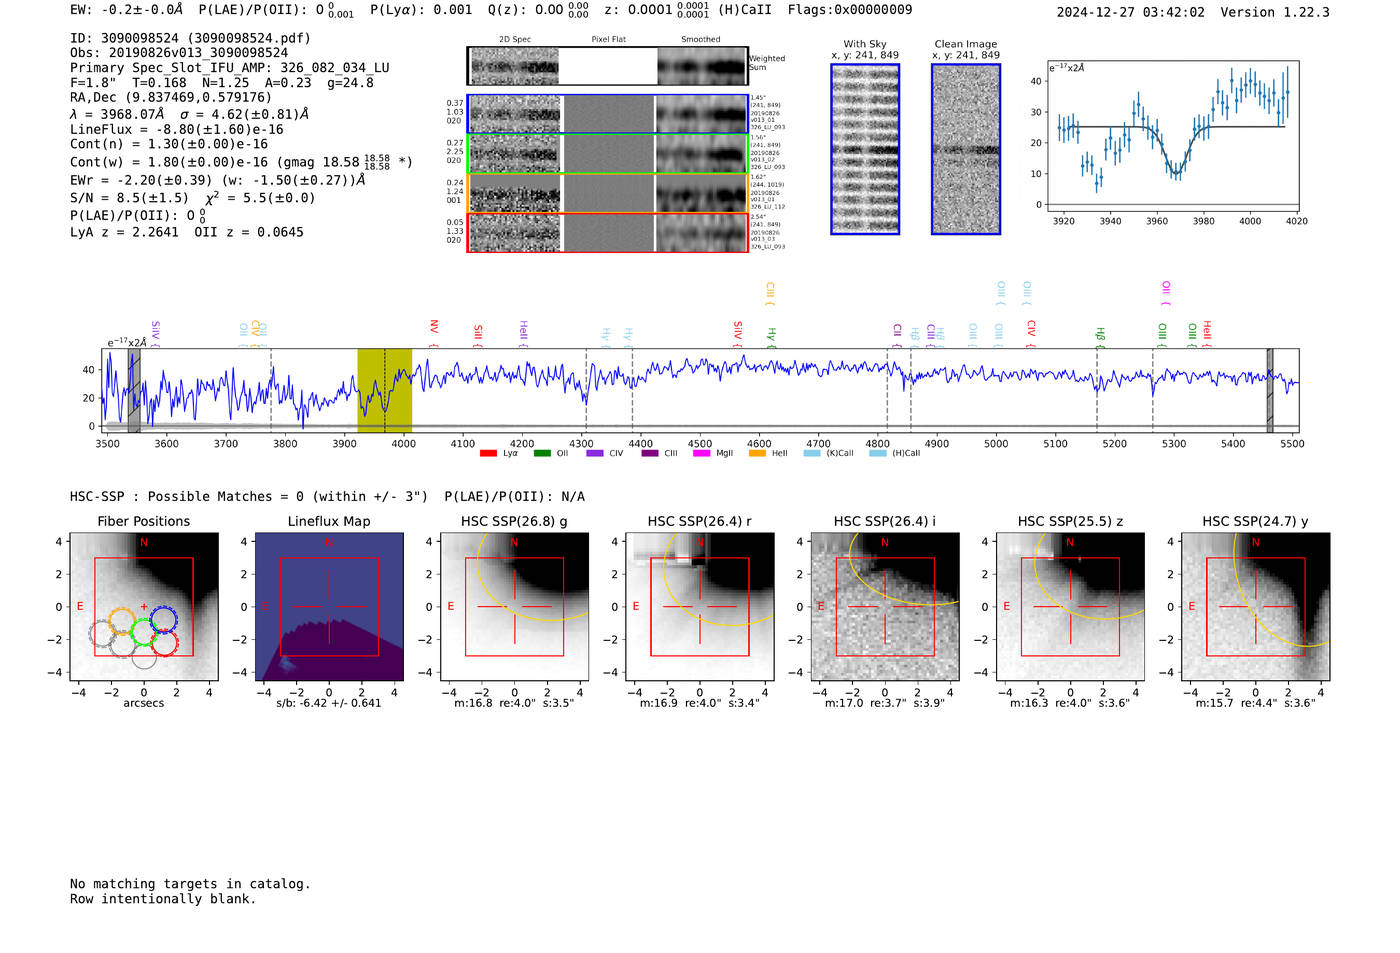This screenshot has width=1400, height=953.
Task: Click the blue fiber circle in Fiber Positions
Action: (x=163, y=619)
